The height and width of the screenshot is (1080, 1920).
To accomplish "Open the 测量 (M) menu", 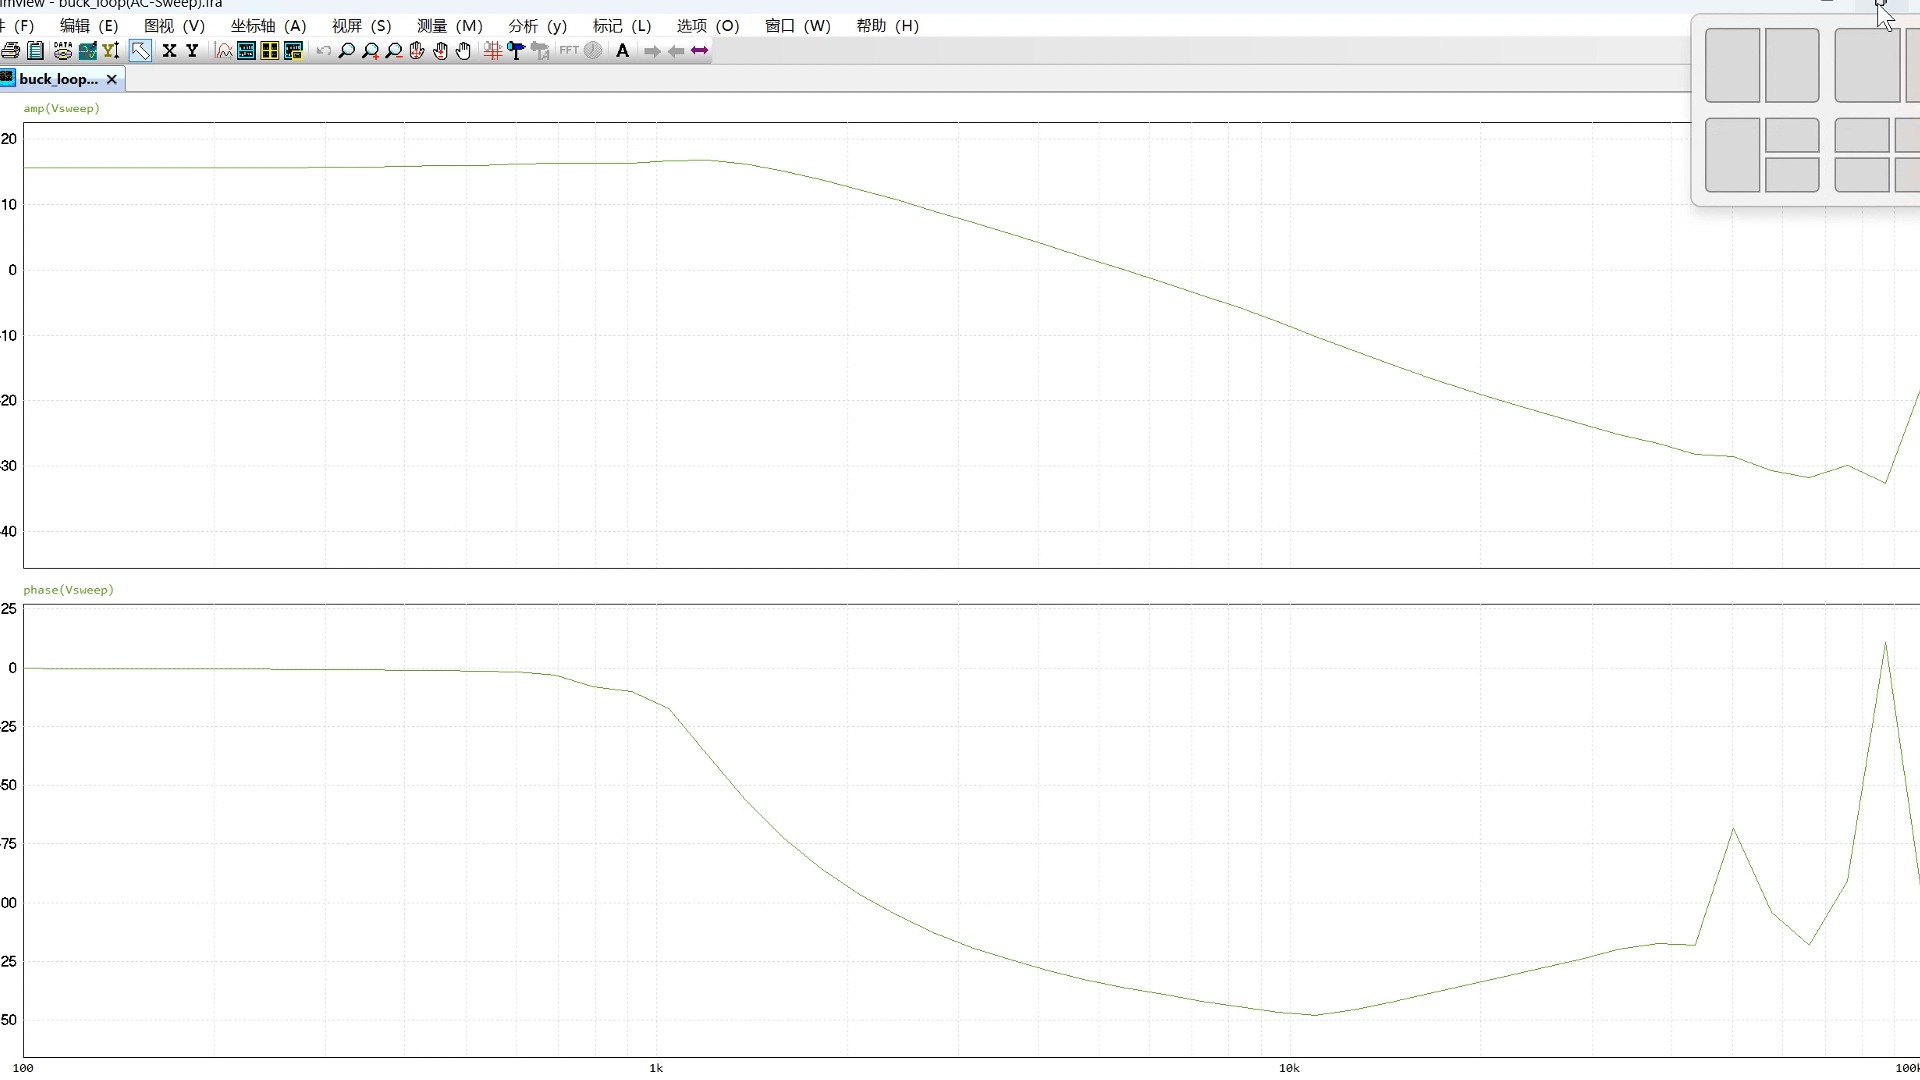I will pos(449,26).
